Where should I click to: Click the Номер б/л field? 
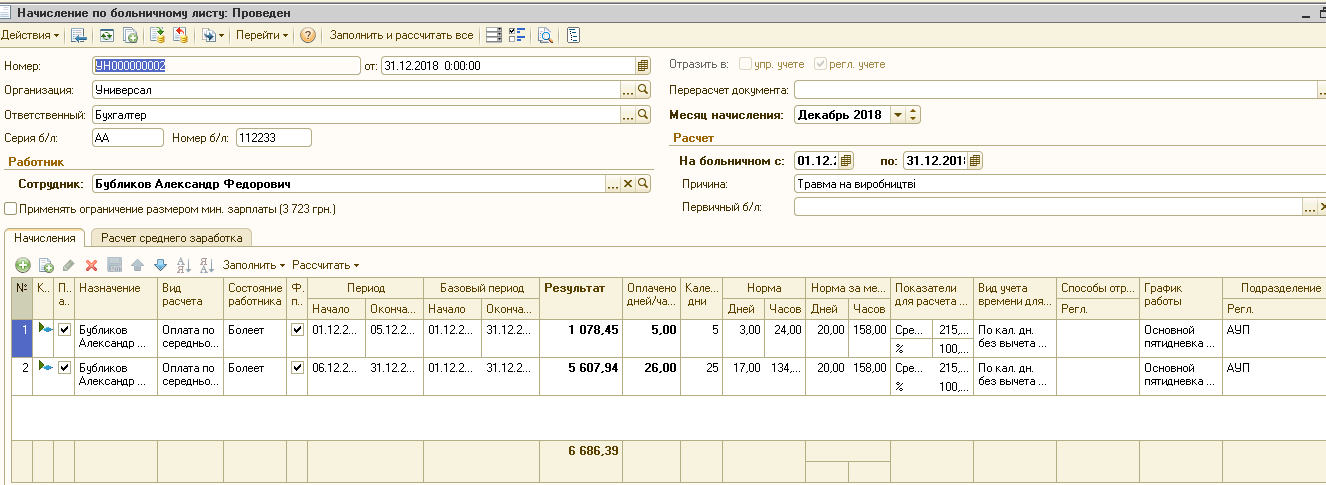274,137
